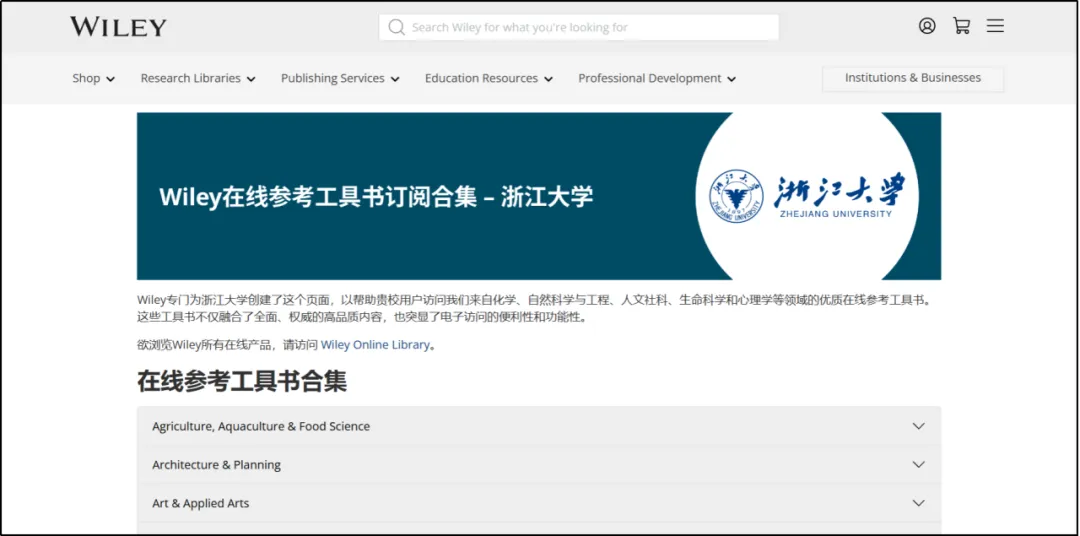The width and height of the screenshot is (1080, 536).
Task: Expand the Art & Applied Arts chevron
Action: pos(918,503)
